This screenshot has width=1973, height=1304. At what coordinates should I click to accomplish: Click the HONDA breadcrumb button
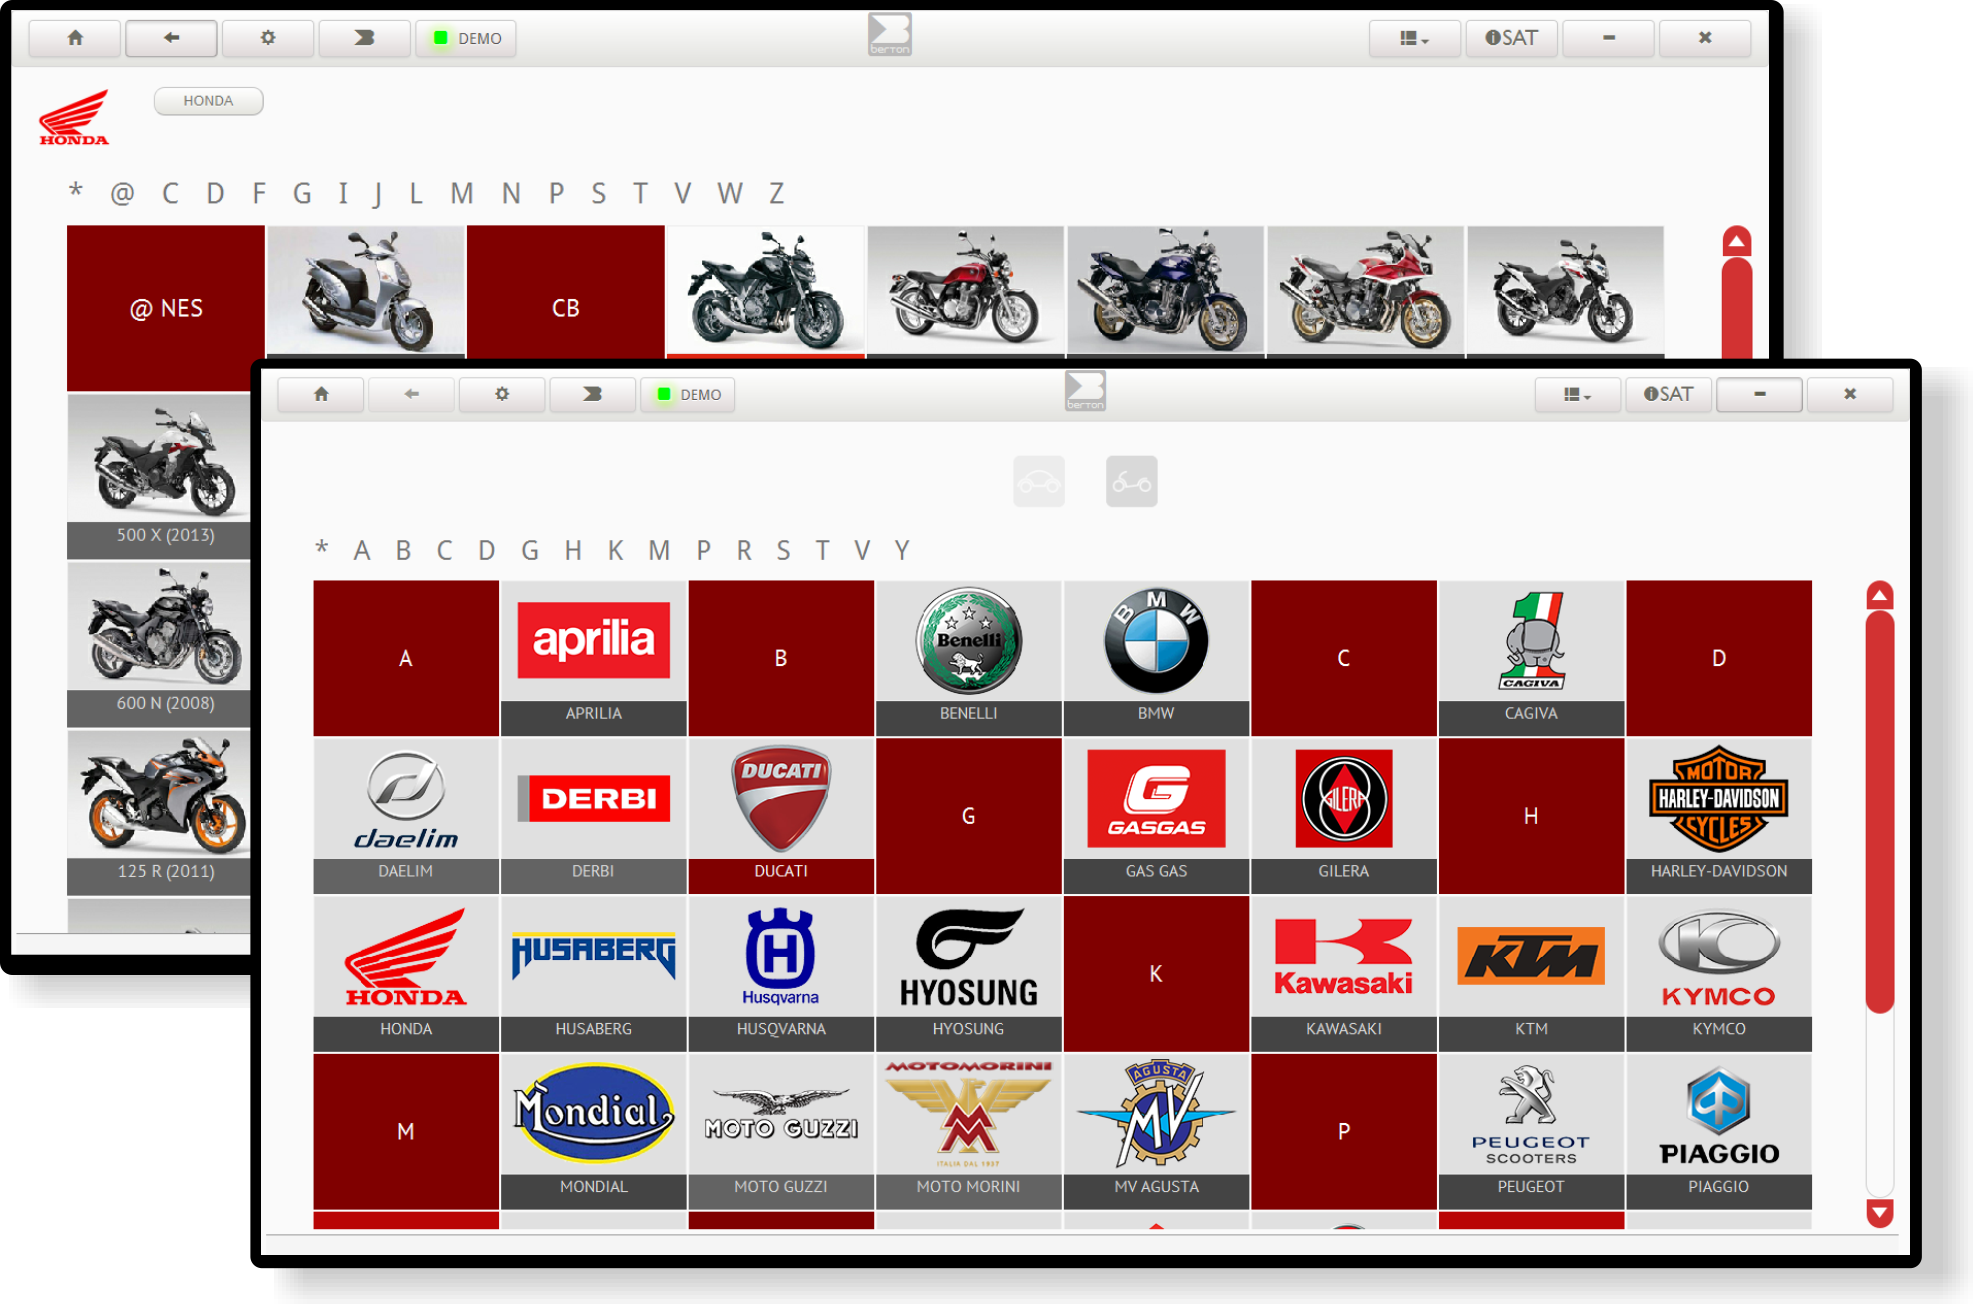[x=208, y=101]
